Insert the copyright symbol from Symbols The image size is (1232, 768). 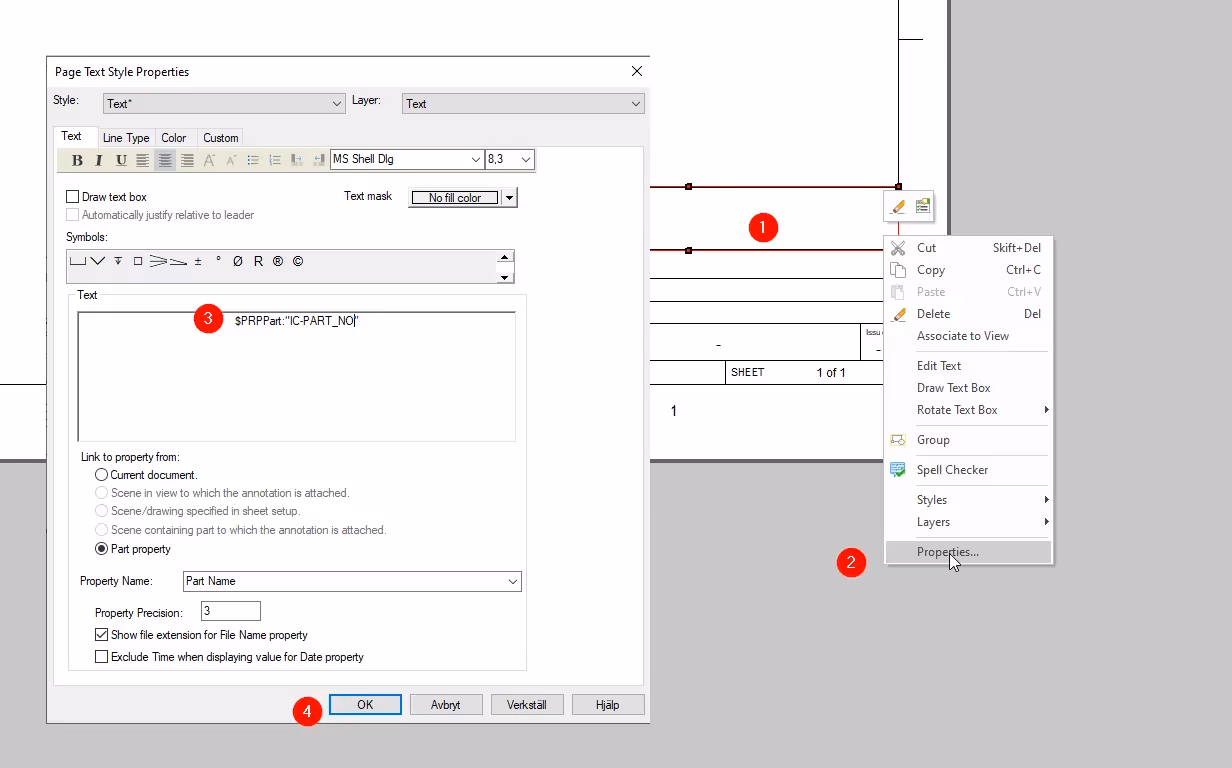[x=297, y=261]
